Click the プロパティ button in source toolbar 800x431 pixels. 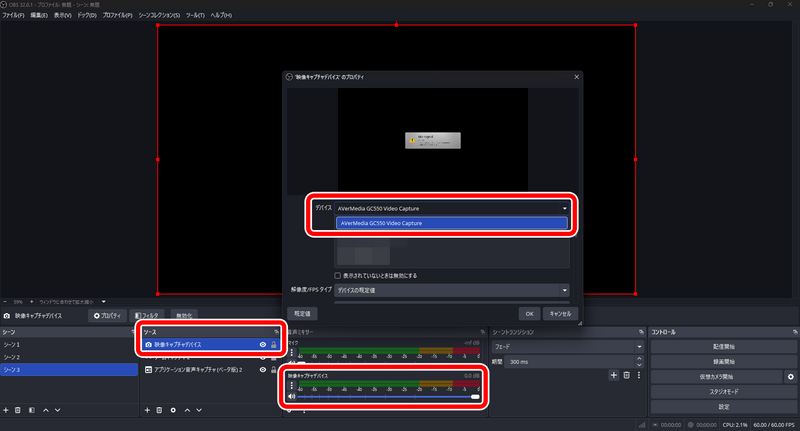(x=107, y=316)
